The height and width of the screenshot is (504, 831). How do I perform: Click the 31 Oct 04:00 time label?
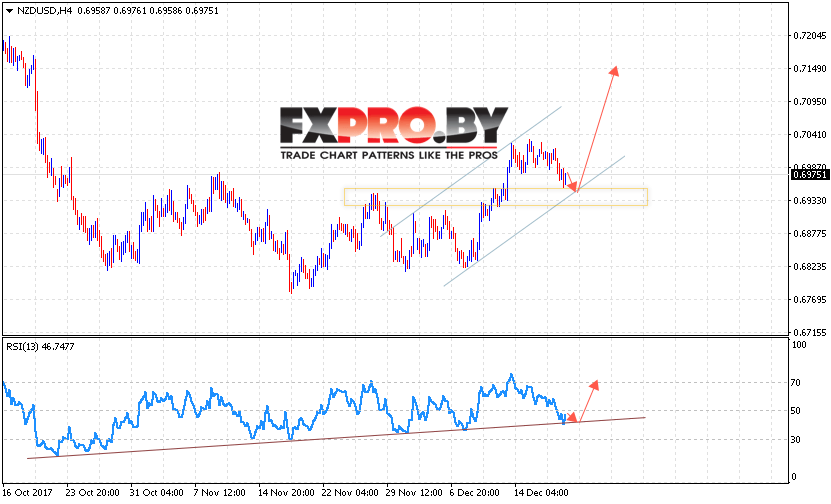(156, 492)
